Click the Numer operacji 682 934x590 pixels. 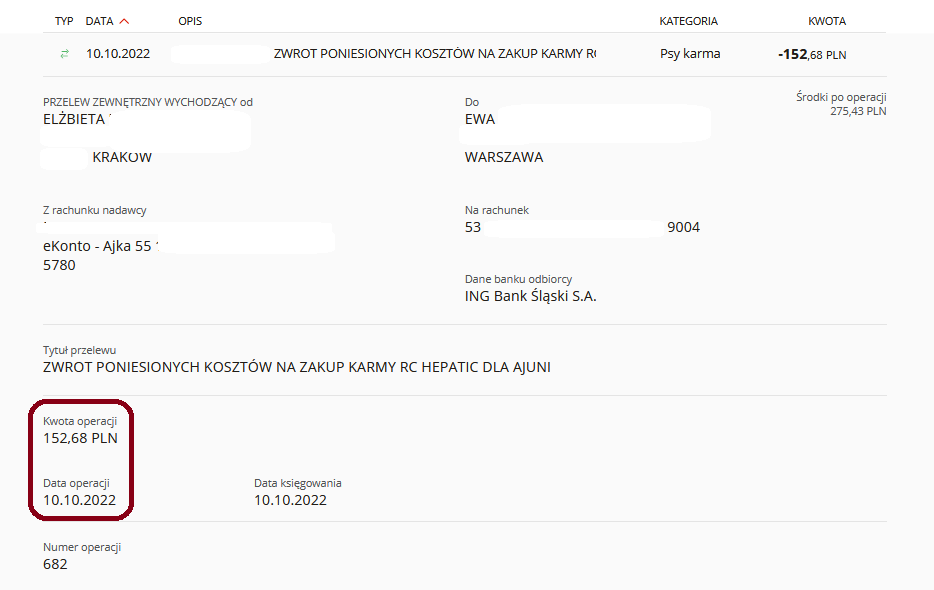(x=55, y=564)
